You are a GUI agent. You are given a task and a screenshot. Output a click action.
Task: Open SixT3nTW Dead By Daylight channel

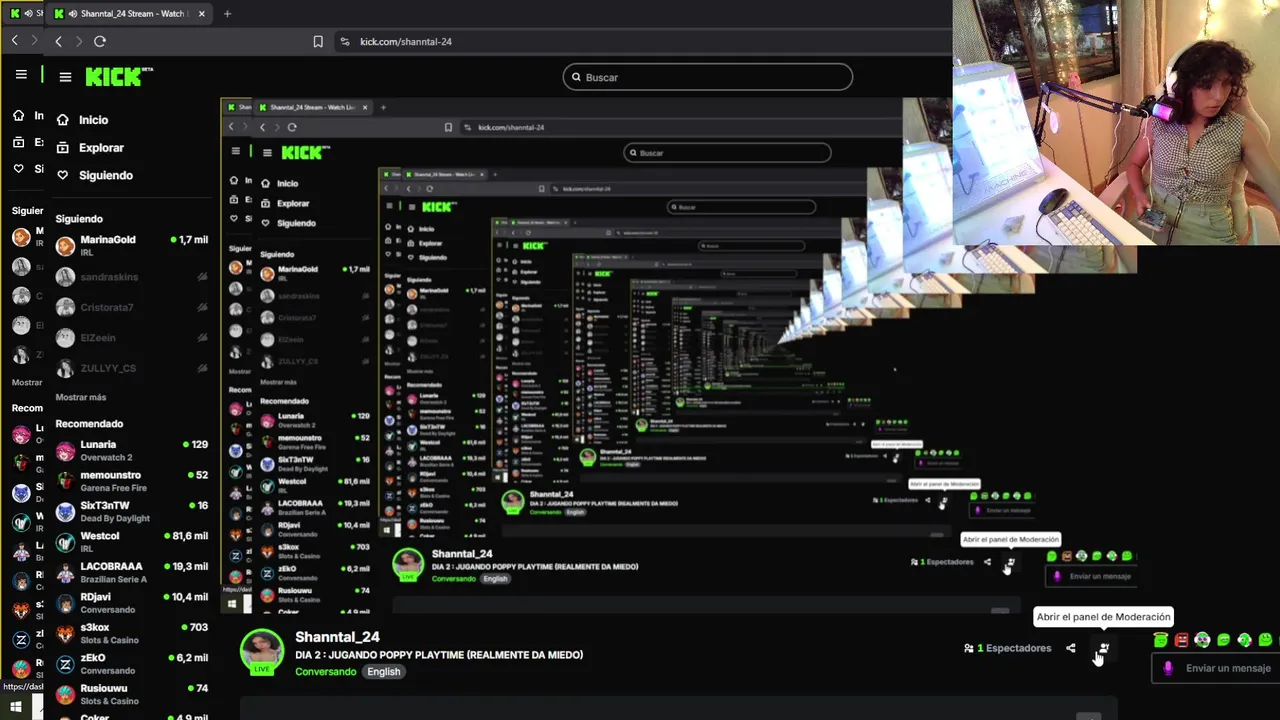[x=131, y=512]
